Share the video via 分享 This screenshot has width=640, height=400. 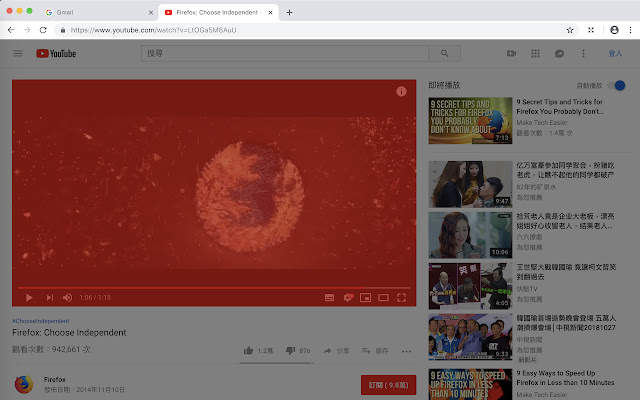pyautogui.click(x=336, y=351)
